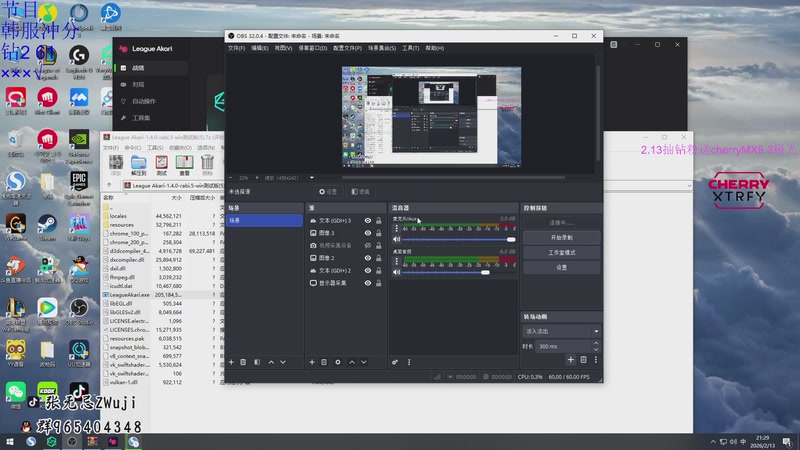Select 自动操作 in League Akari sidebar

(x=151, y=101)
